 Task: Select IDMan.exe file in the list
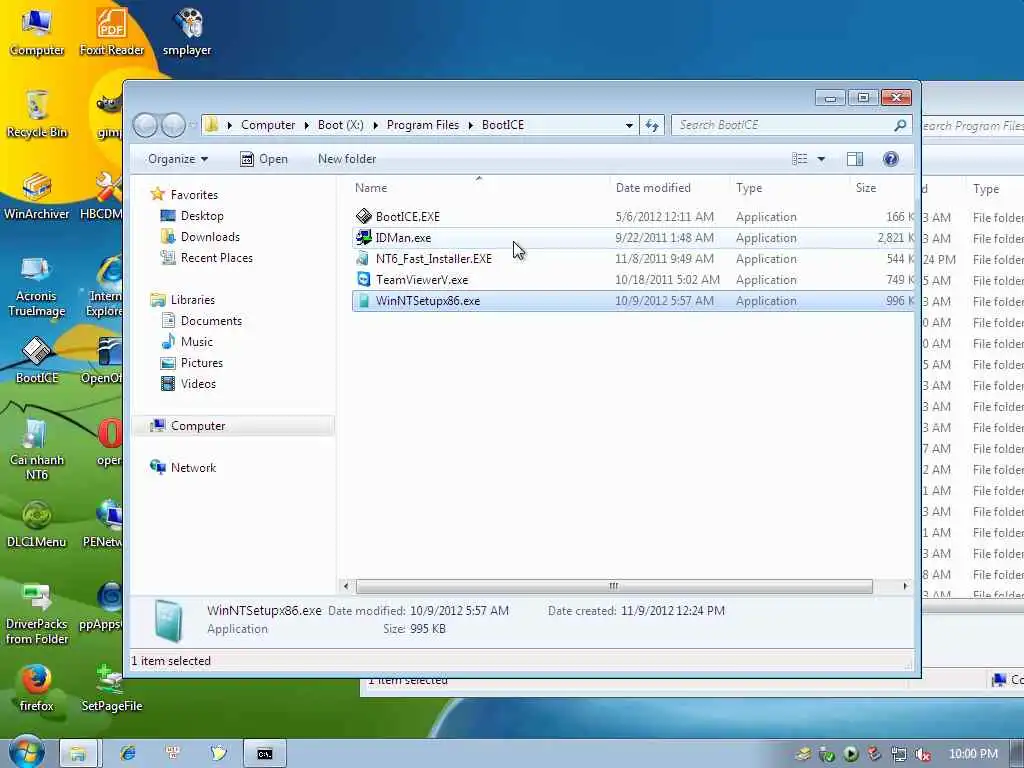pos(632,238)
